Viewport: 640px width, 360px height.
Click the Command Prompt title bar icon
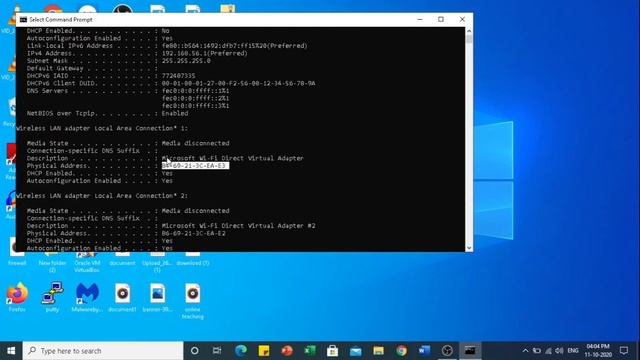[23, 20]
